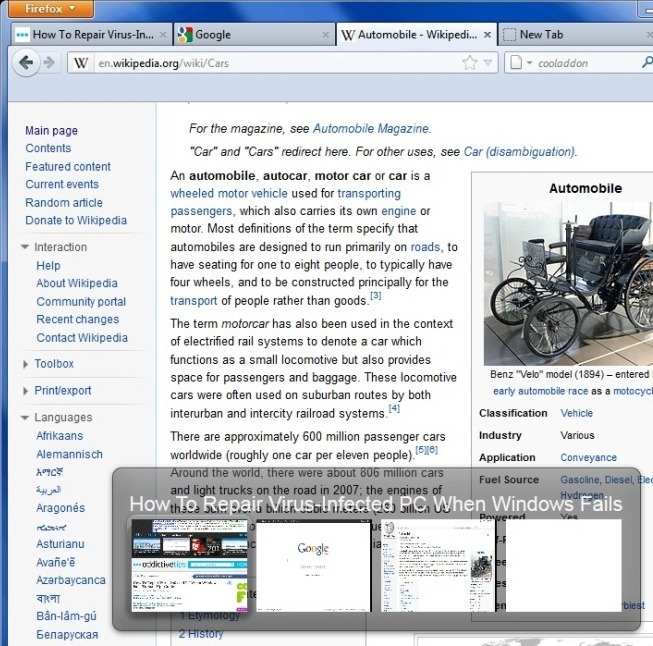Screen dimensions: 653x646
Task: Open Donate to Wikipedia link
Action: pos(76,220)
